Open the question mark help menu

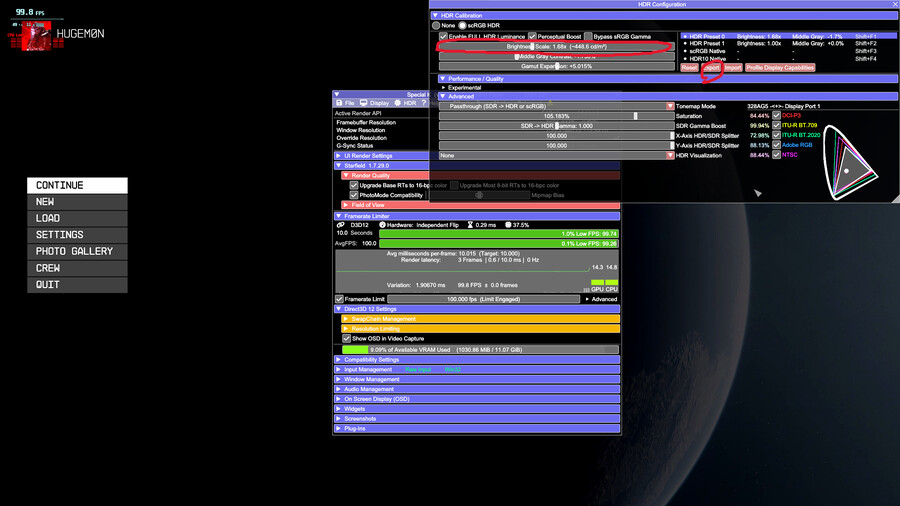(x=424, y=103)
